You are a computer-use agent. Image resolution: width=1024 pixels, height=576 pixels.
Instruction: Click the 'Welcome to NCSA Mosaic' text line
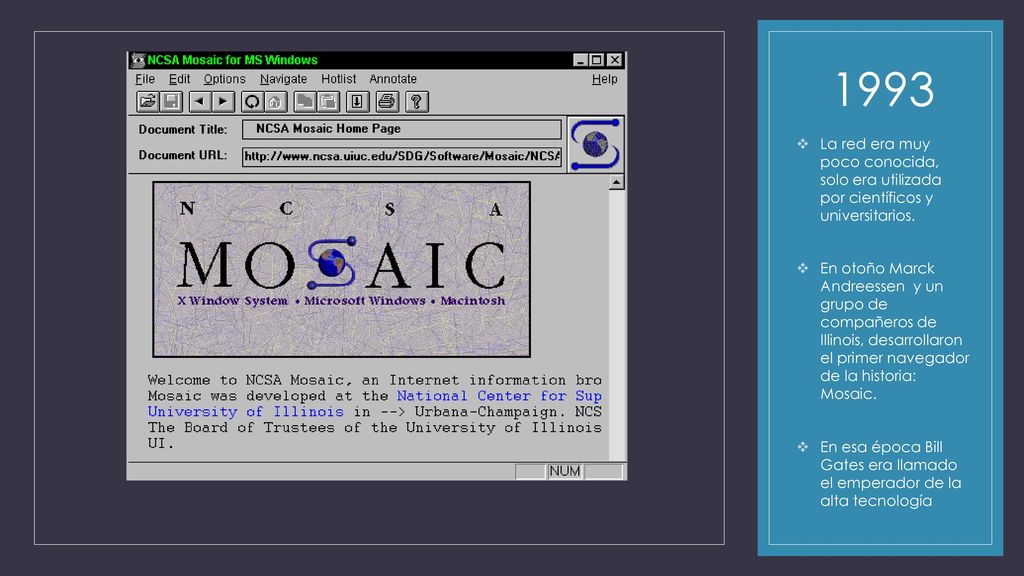[x=374, y=380]
